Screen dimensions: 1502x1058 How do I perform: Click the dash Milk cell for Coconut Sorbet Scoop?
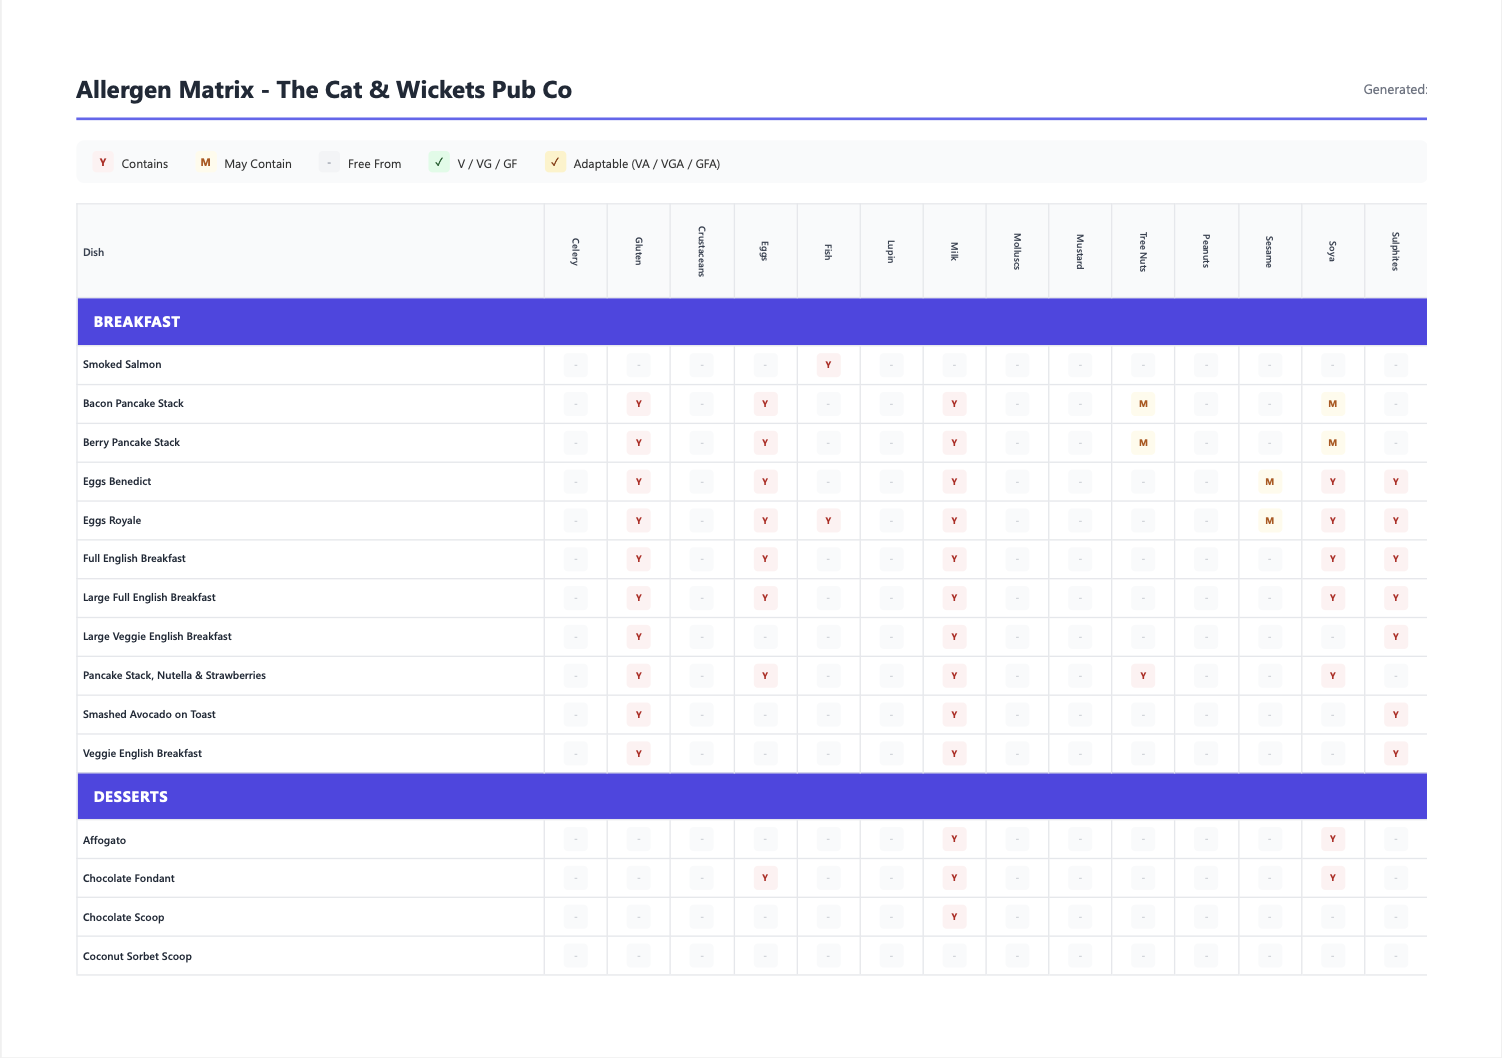pyautogui.click(x=954, y=956)
